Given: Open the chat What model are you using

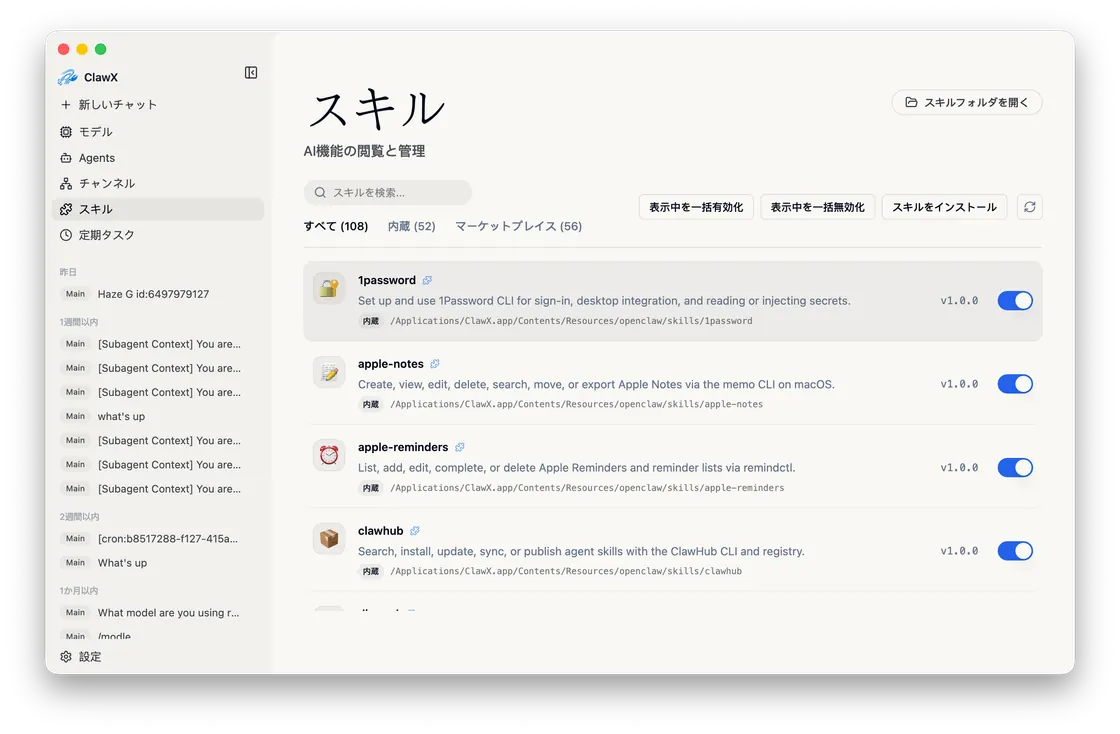Looking at the screenshot, I should (x=158, y=613).
